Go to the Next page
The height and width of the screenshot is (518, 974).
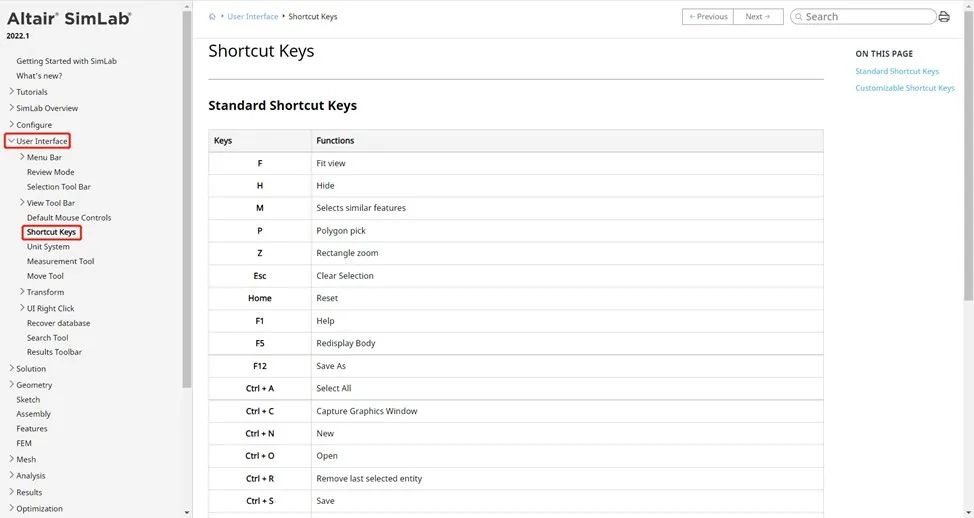click(757, 17)
